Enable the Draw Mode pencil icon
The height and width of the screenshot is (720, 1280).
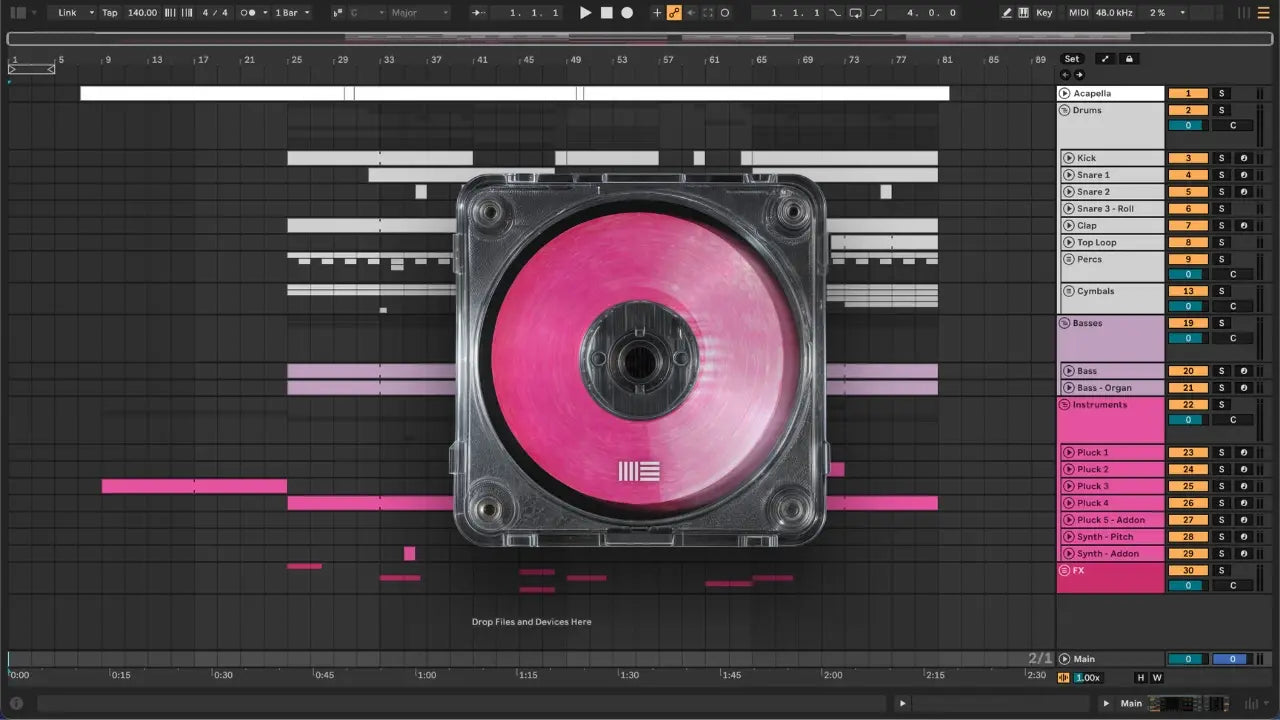pos(1007,13)
